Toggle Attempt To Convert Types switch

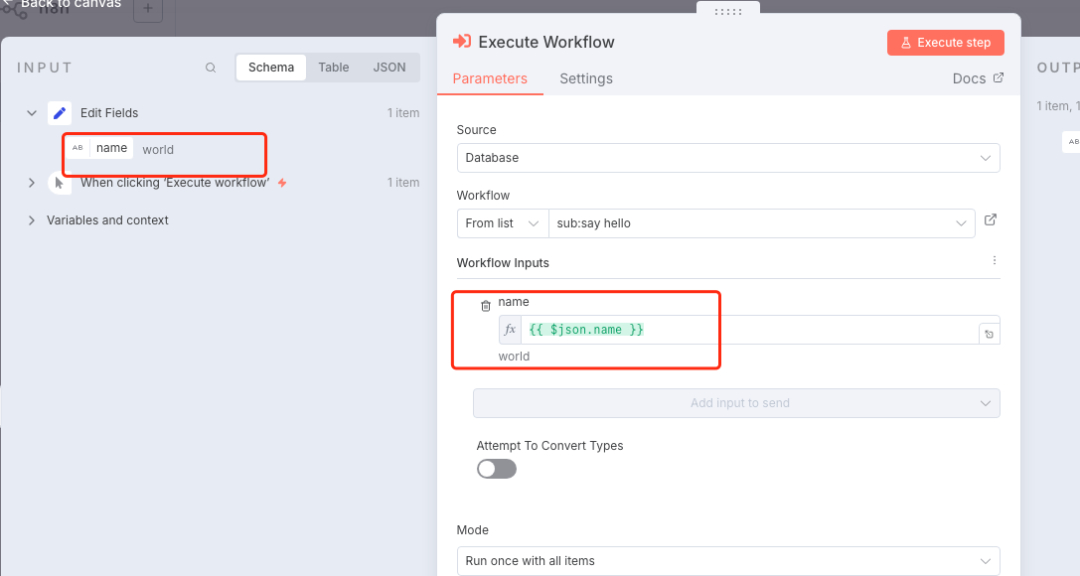click(x=497, y=469)
